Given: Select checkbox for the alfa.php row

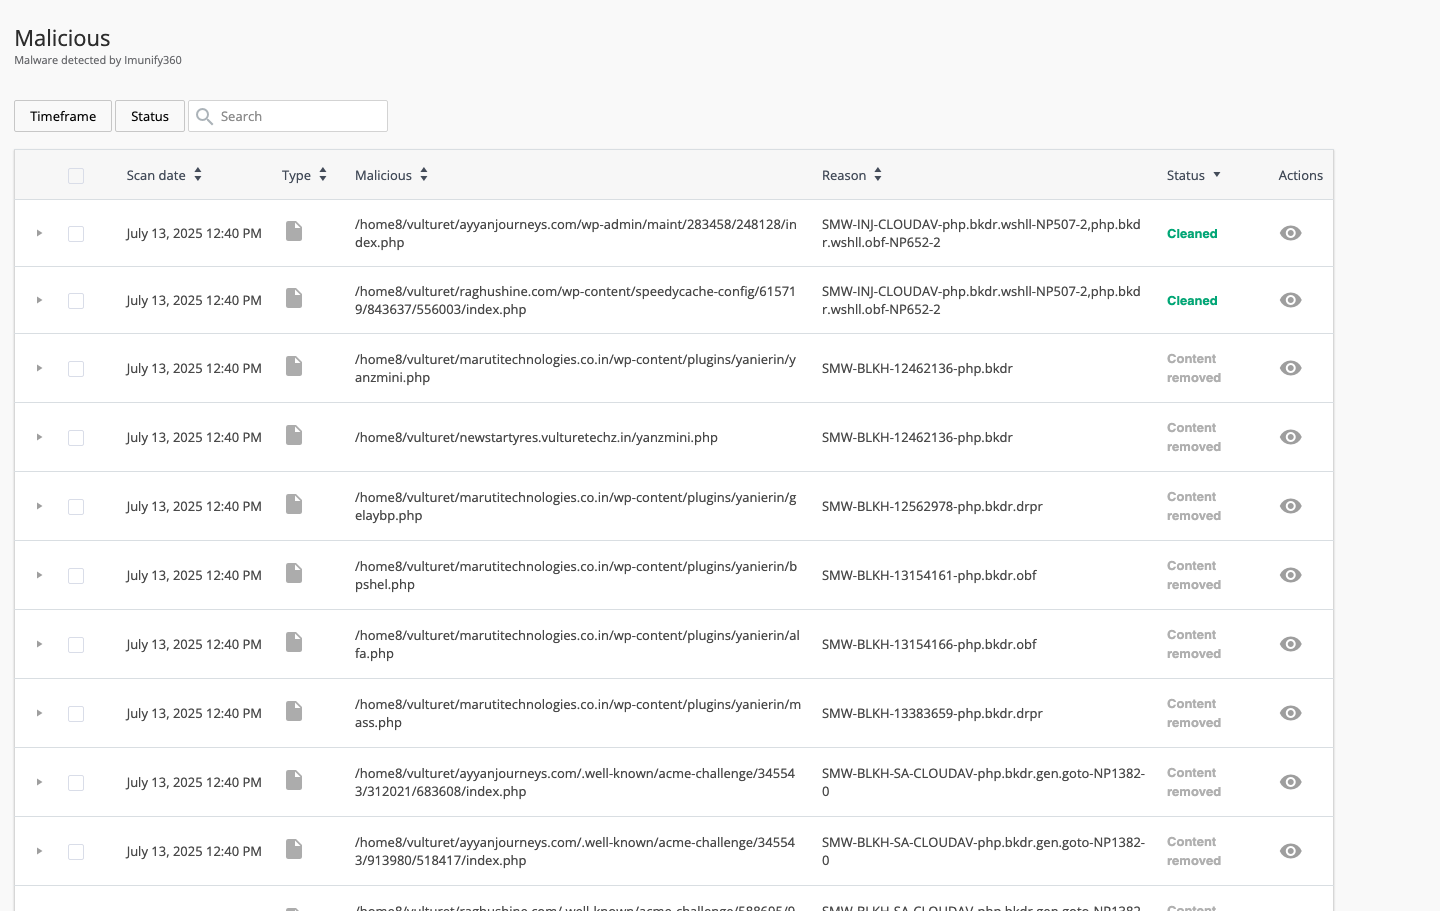Looking at the screenshot, I should click(x=76, y=645).
